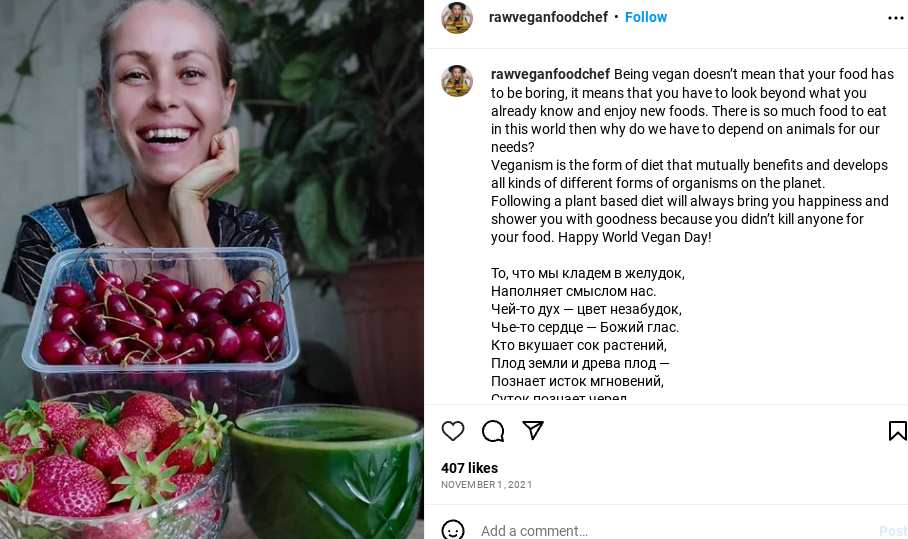Focus the Add a comment field
The height and width of the screenshot is (539, 908).
tap(660, 531)
